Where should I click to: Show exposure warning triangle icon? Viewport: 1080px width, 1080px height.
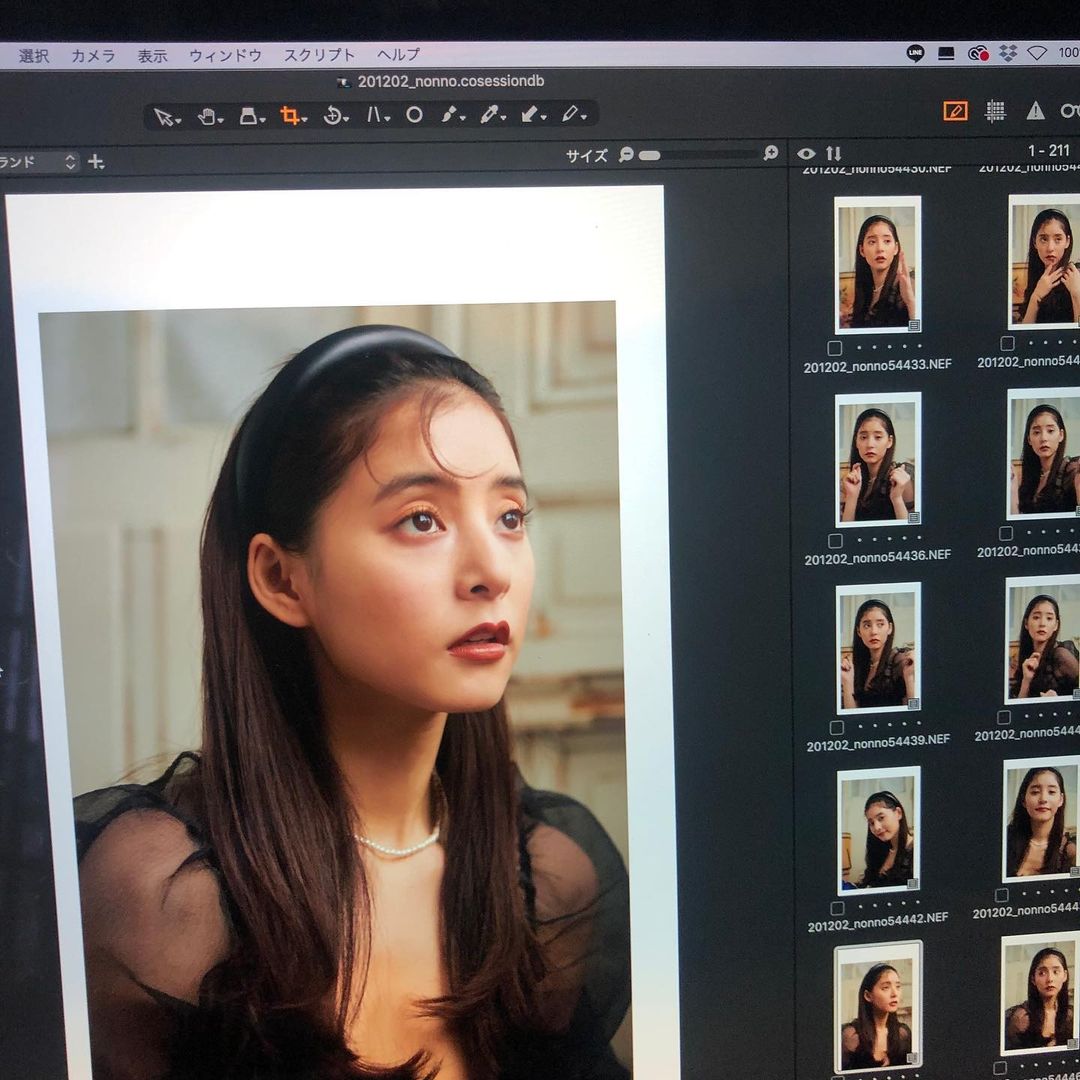(x=1035, y=111)
